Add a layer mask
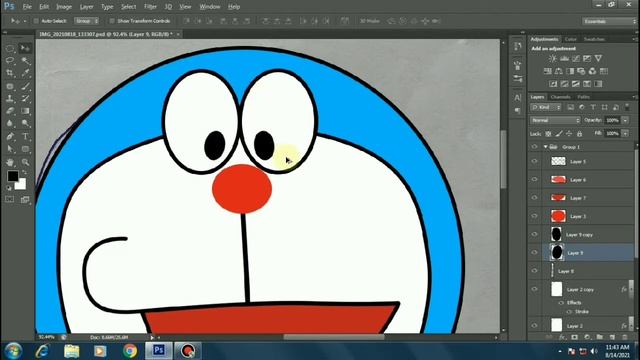 click(575, 337)
